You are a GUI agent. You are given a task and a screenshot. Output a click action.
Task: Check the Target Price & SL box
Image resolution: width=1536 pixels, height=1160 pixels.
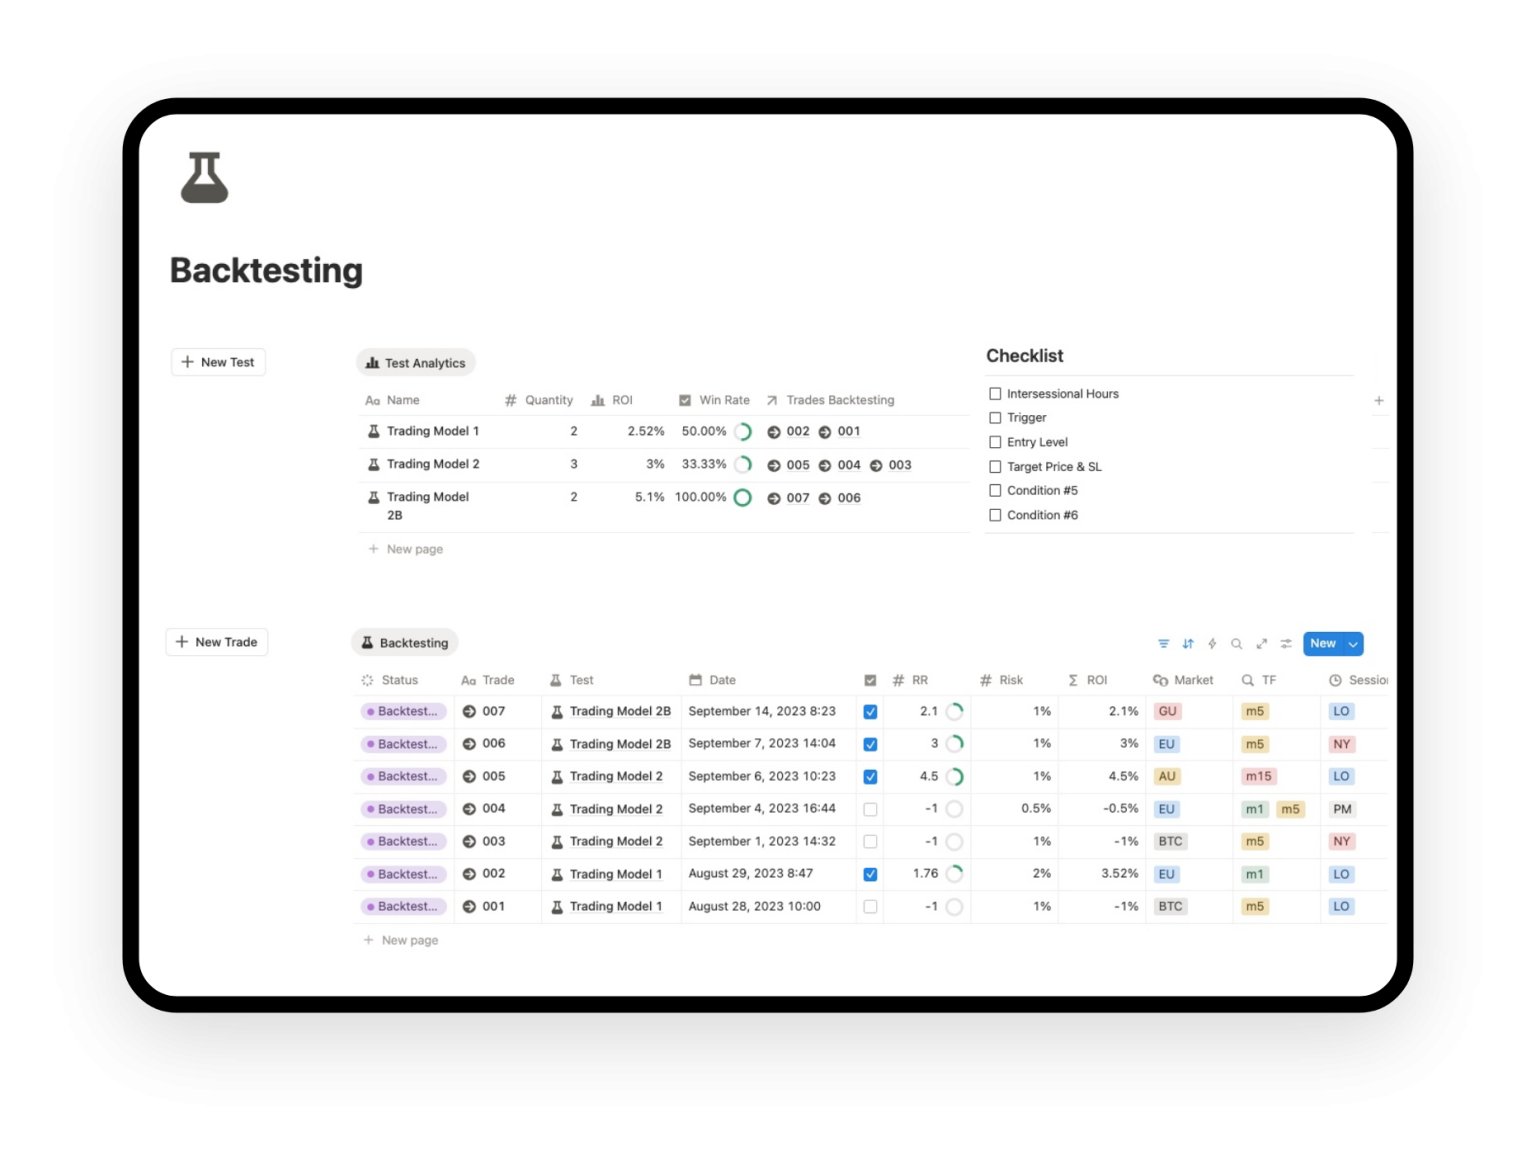coord(995,466)
